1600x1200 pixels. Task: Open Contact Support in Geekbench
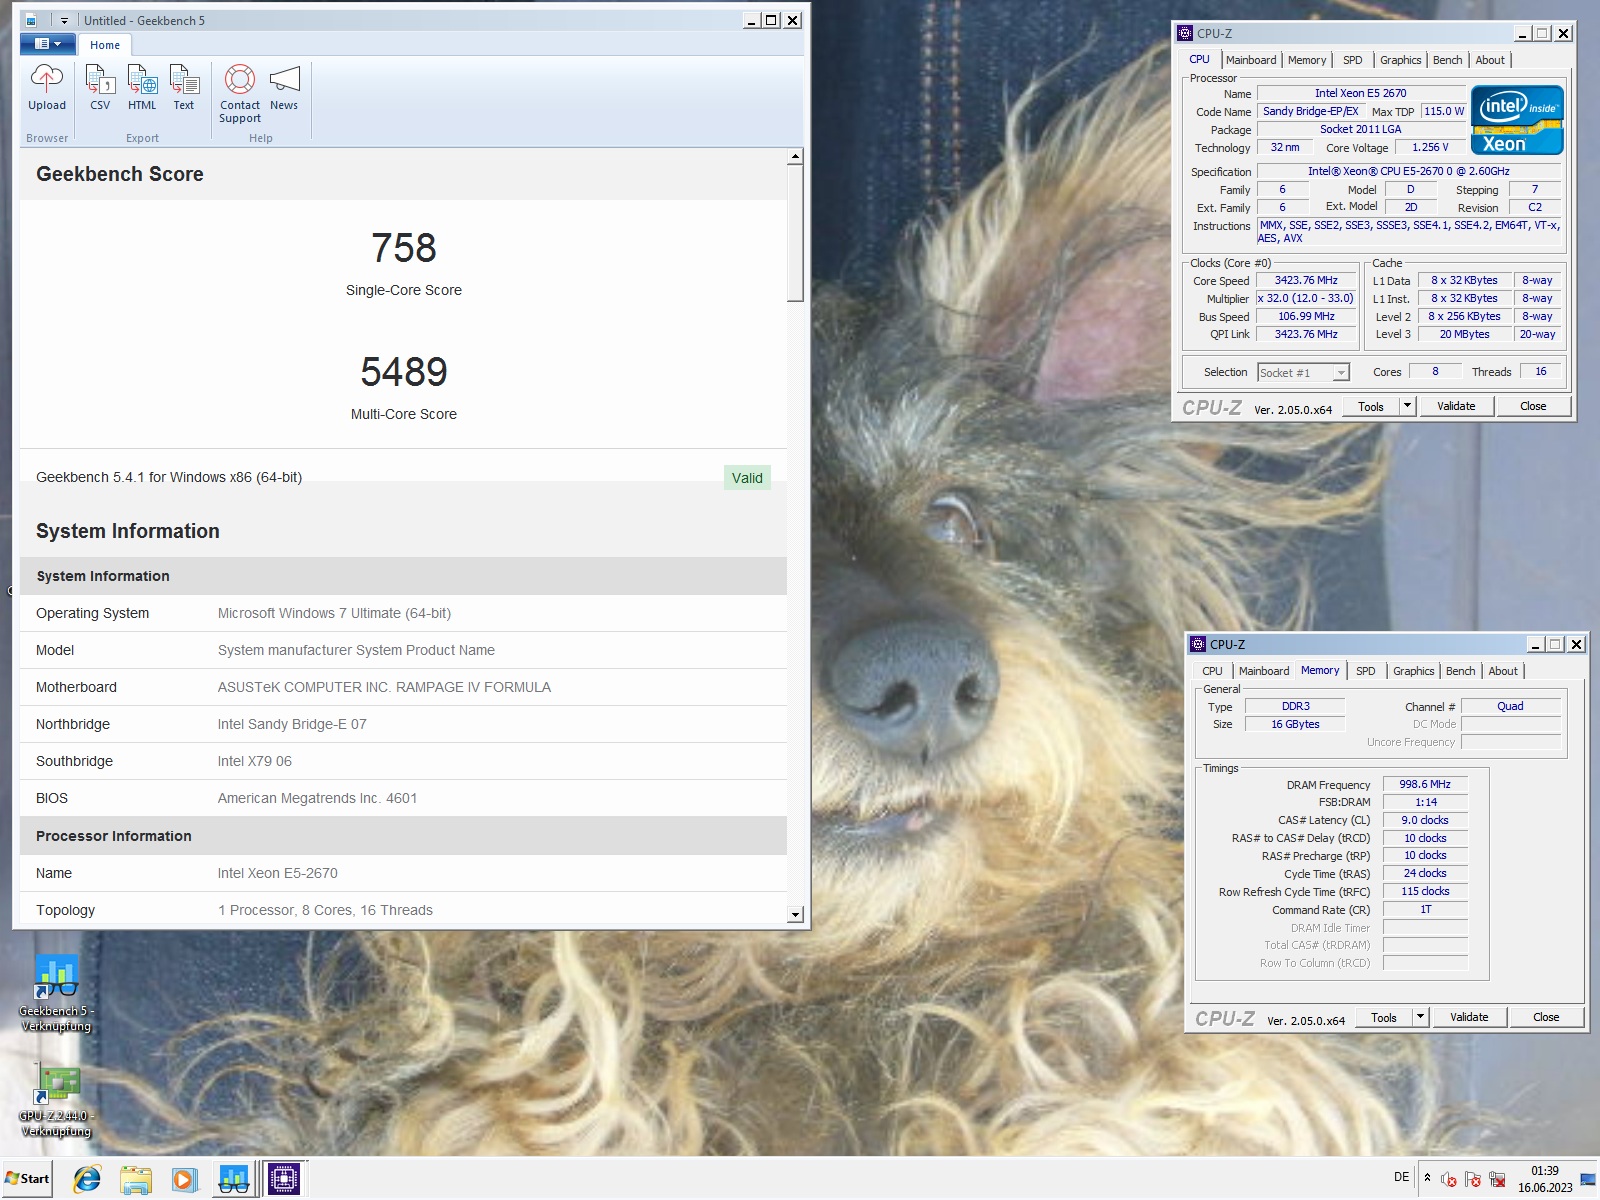pyautogui.click(x=240, y=94)
